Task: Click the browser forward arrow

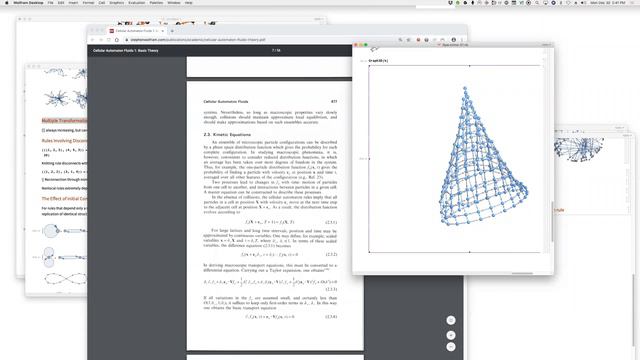Action: [100, 40]
